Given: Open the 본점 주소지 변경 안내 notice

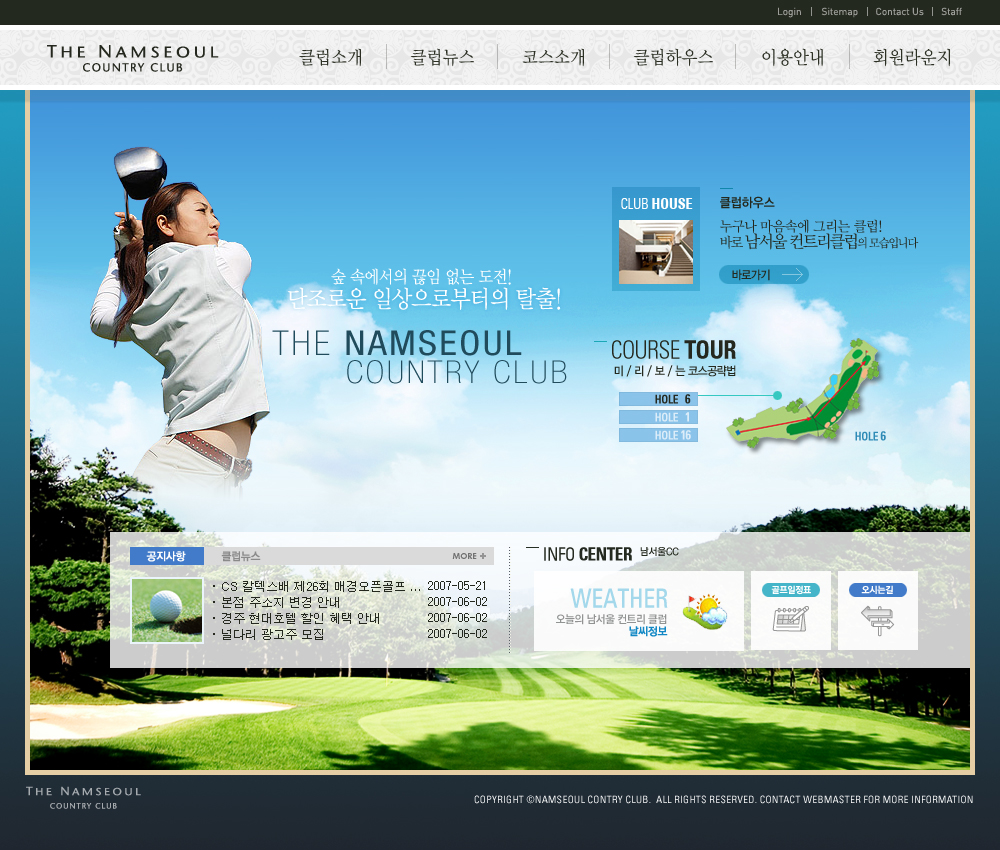Looking at the screenshot, I should click(x=280, y=602).
